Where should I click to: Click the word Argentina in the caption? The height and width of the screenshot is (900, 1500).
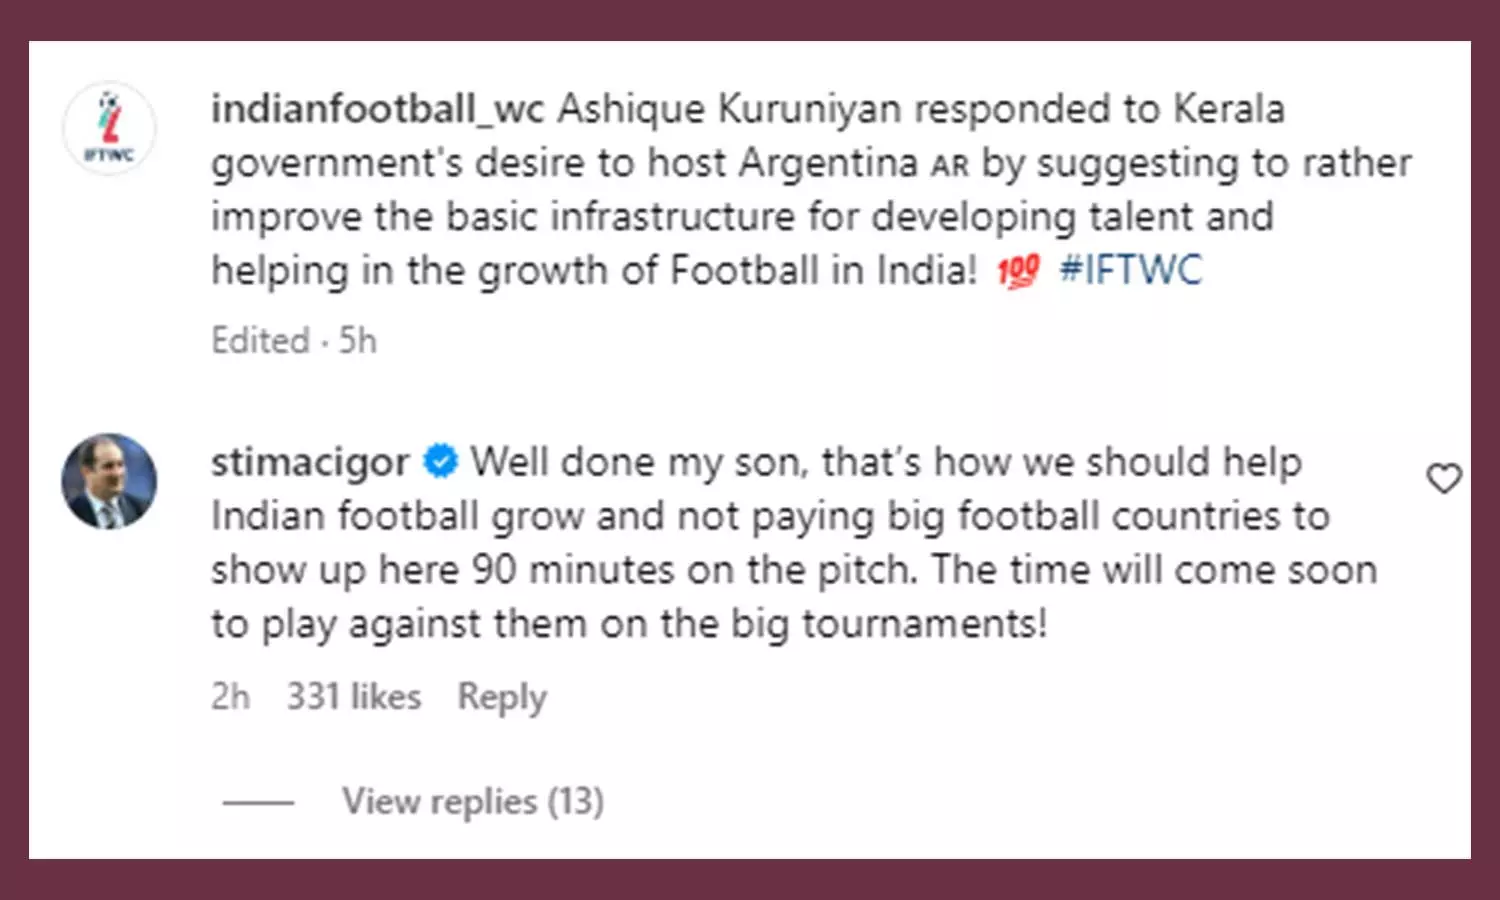(828, 163)
